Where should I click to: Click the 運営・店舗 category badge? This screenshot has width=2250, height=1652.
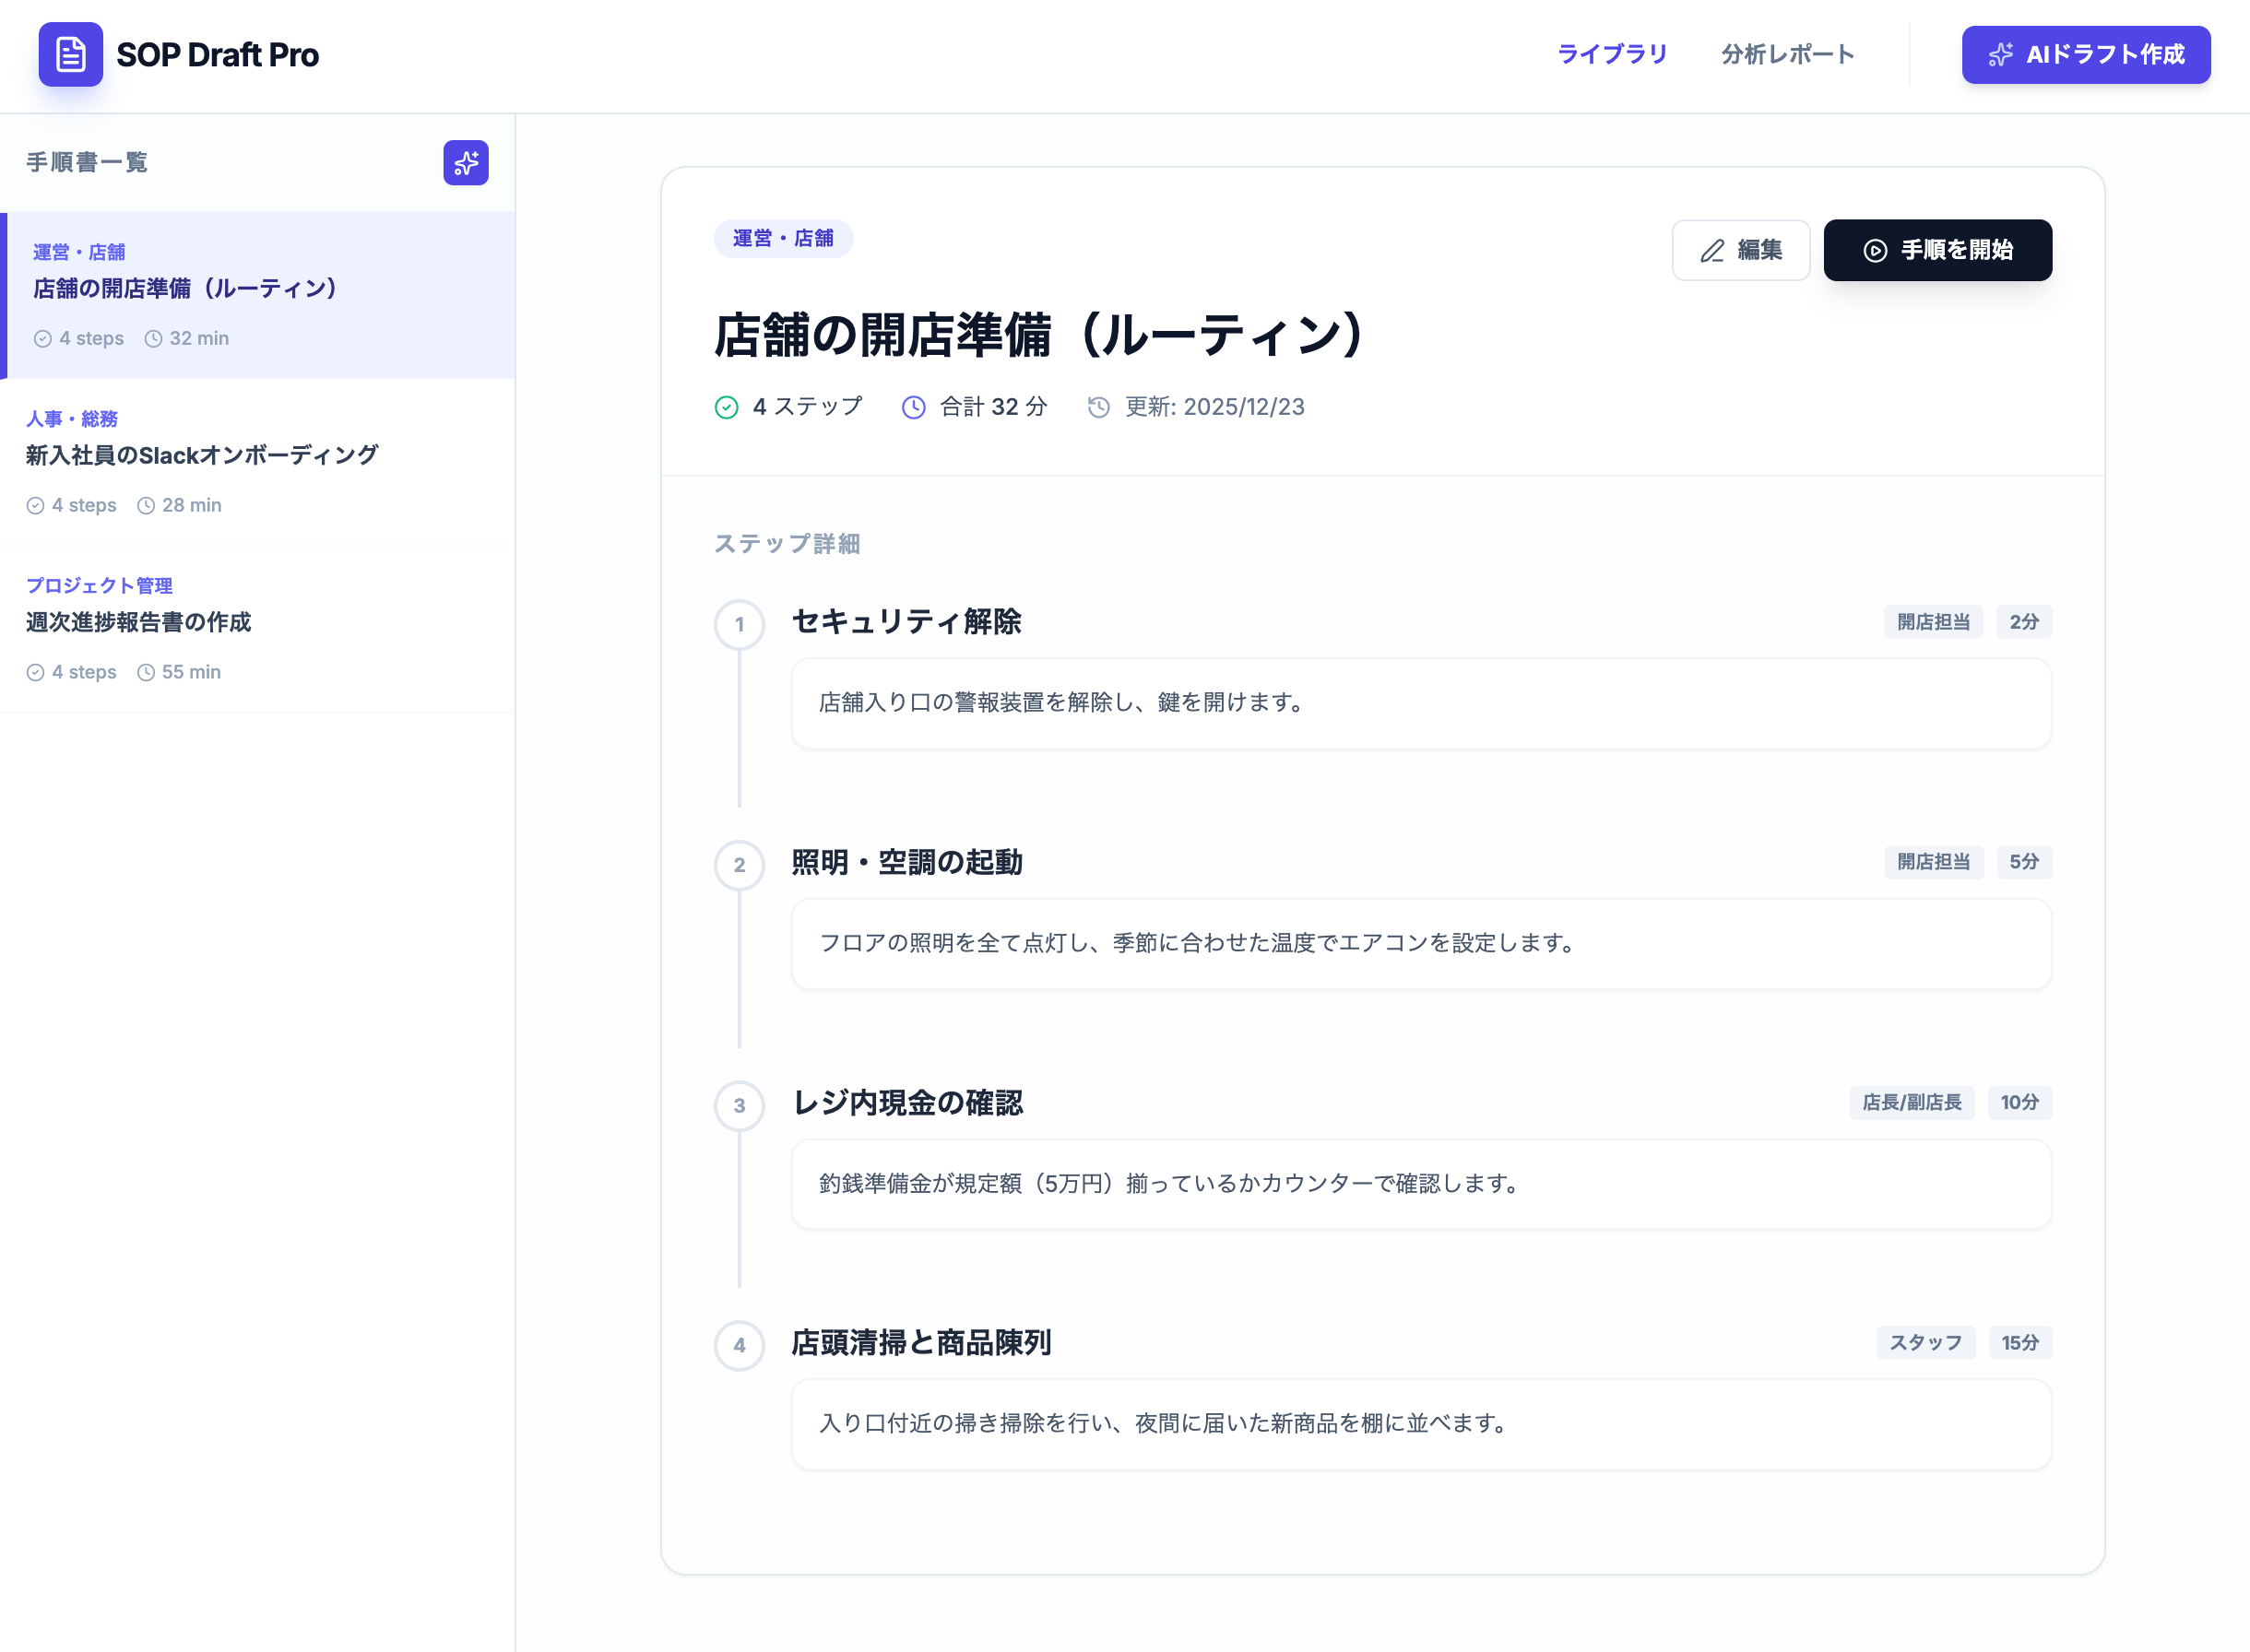pyautogui.click(x=782, y=238)
